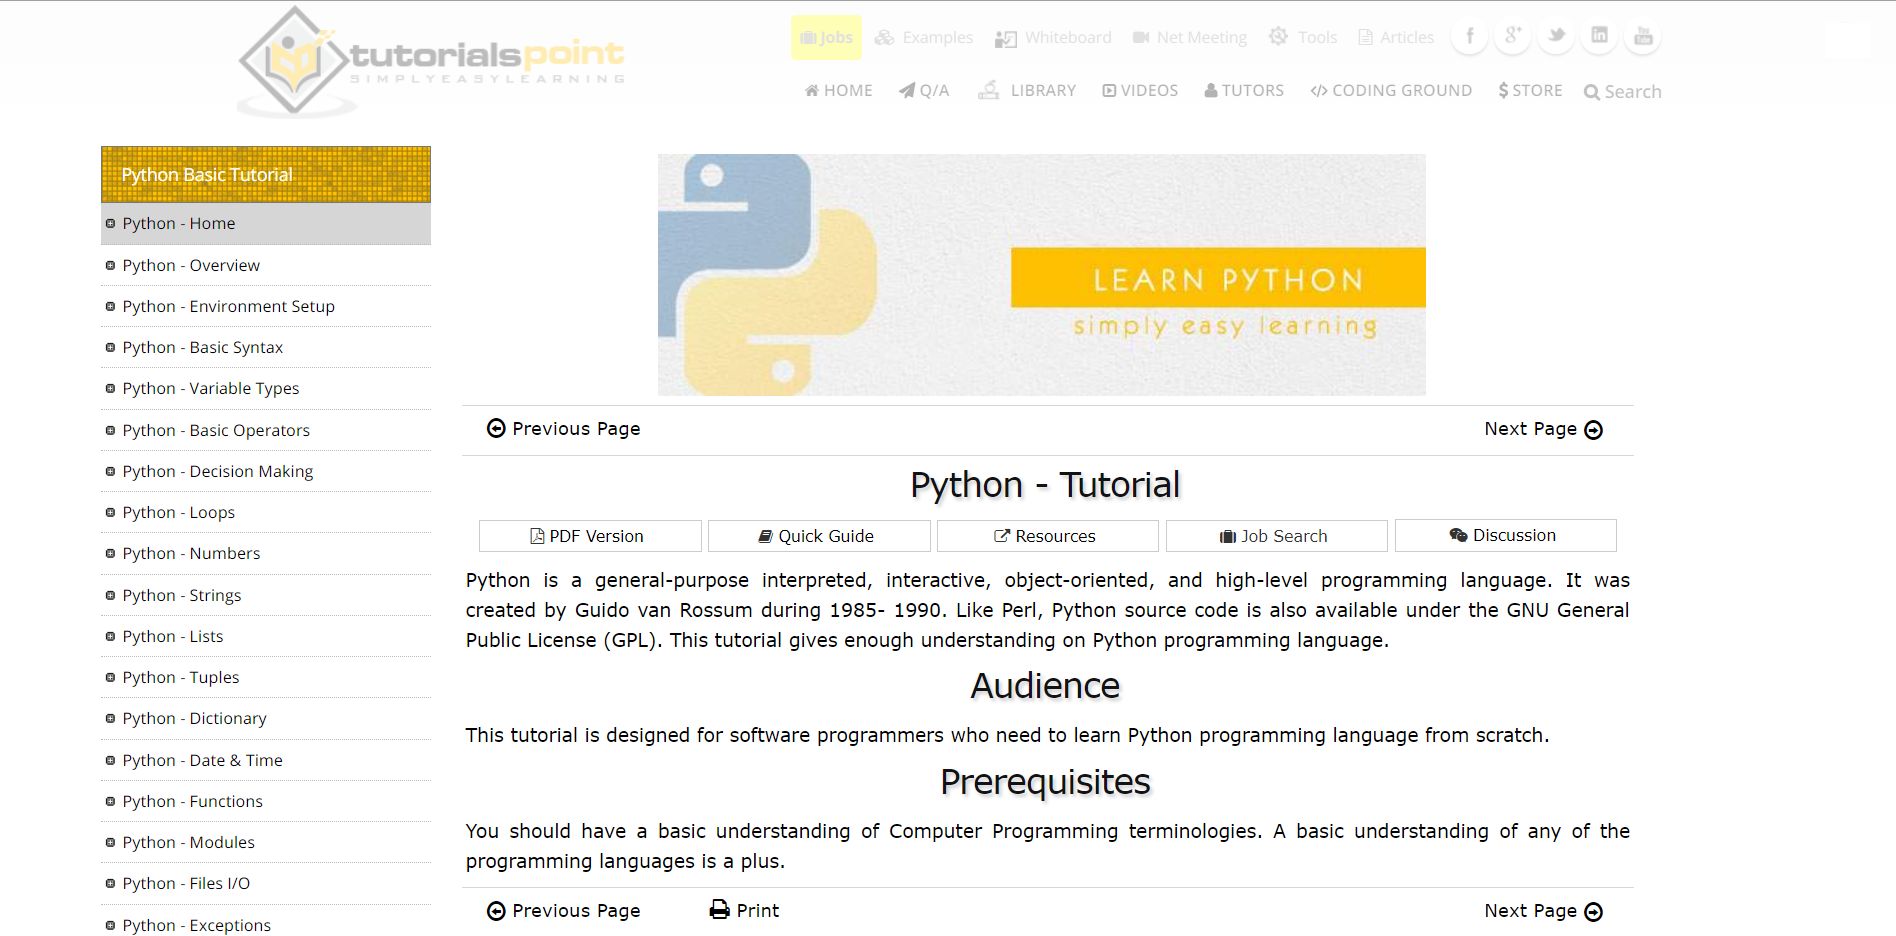The width and height of the screenshot is (1896, 936).
Task: Open the LinkedIn icon link
Action: (x=1599, y=37)
